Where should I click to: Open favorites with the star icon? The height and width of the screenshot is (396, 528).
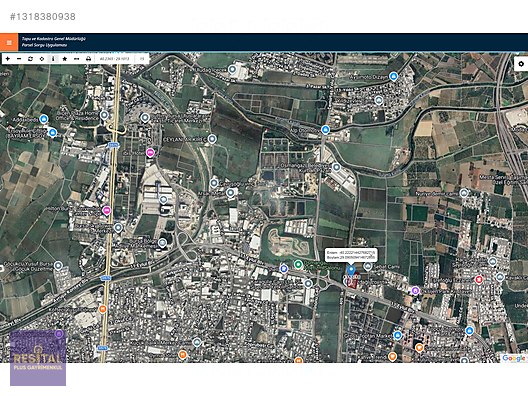point(65,59)
